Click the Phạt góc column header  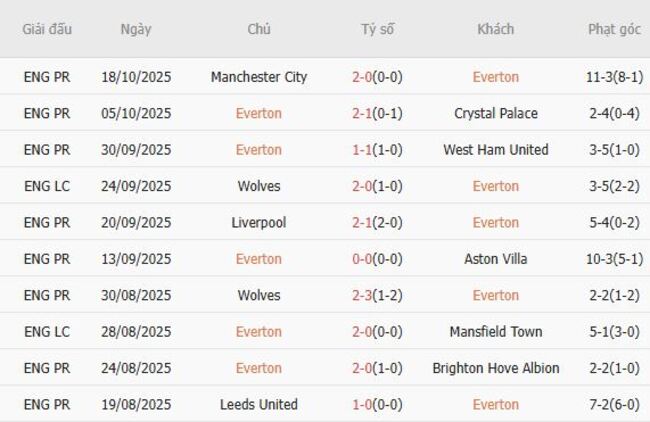click(614, 29)
